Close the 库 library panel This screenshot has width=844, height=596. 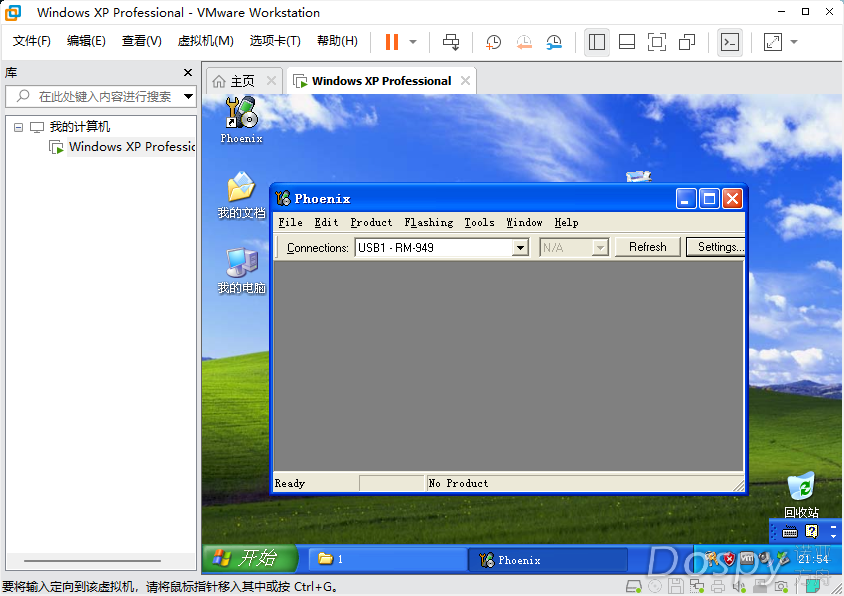(x=188, y=72)
